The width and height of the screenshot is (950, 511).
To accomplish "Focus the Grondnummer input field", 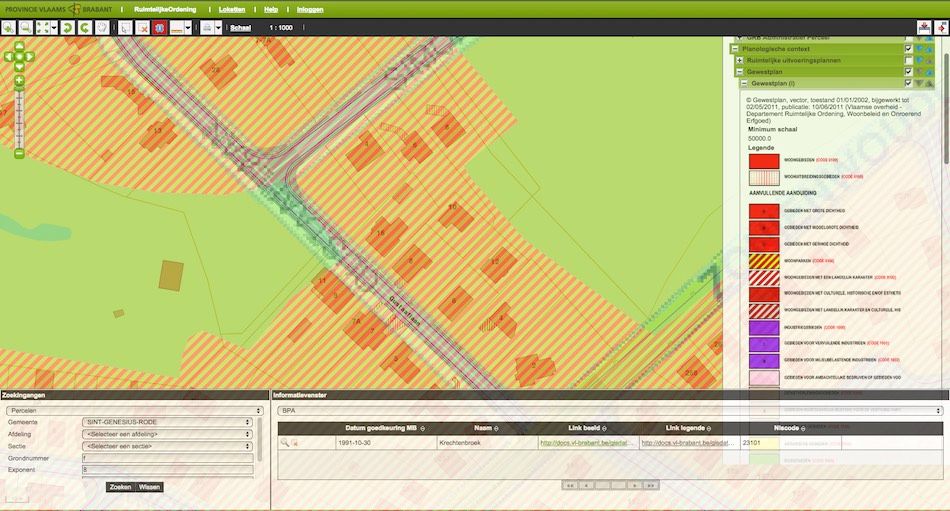I will [x=167, y=458].
